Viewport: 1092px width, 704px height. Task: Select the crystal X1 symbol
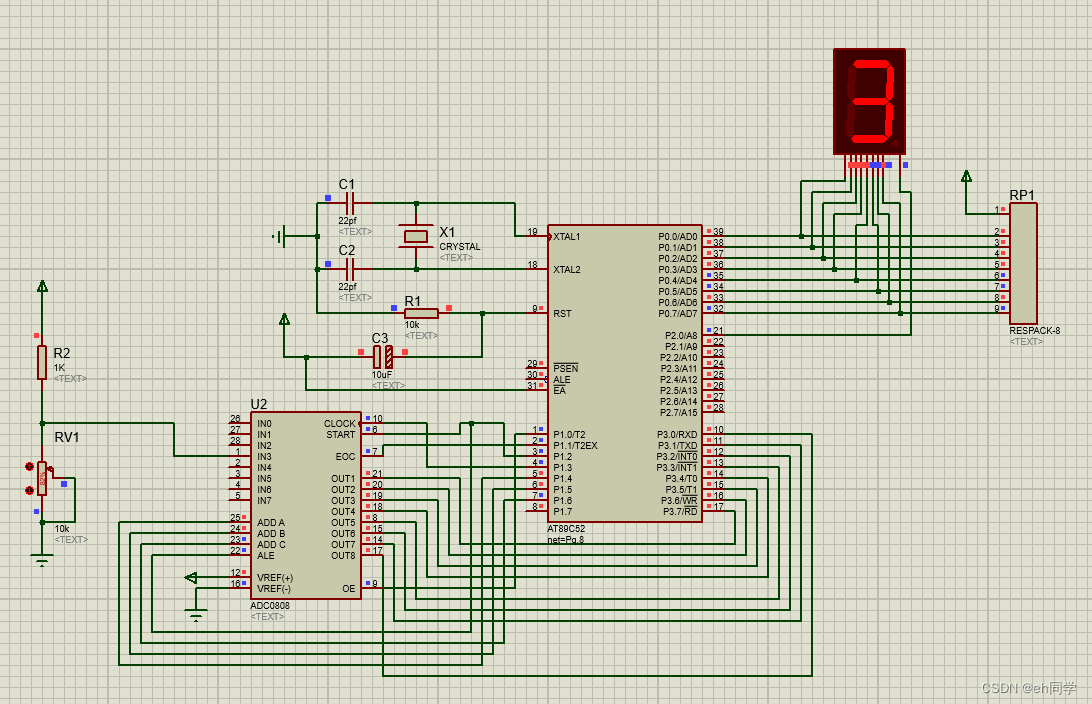pos(416,236)
